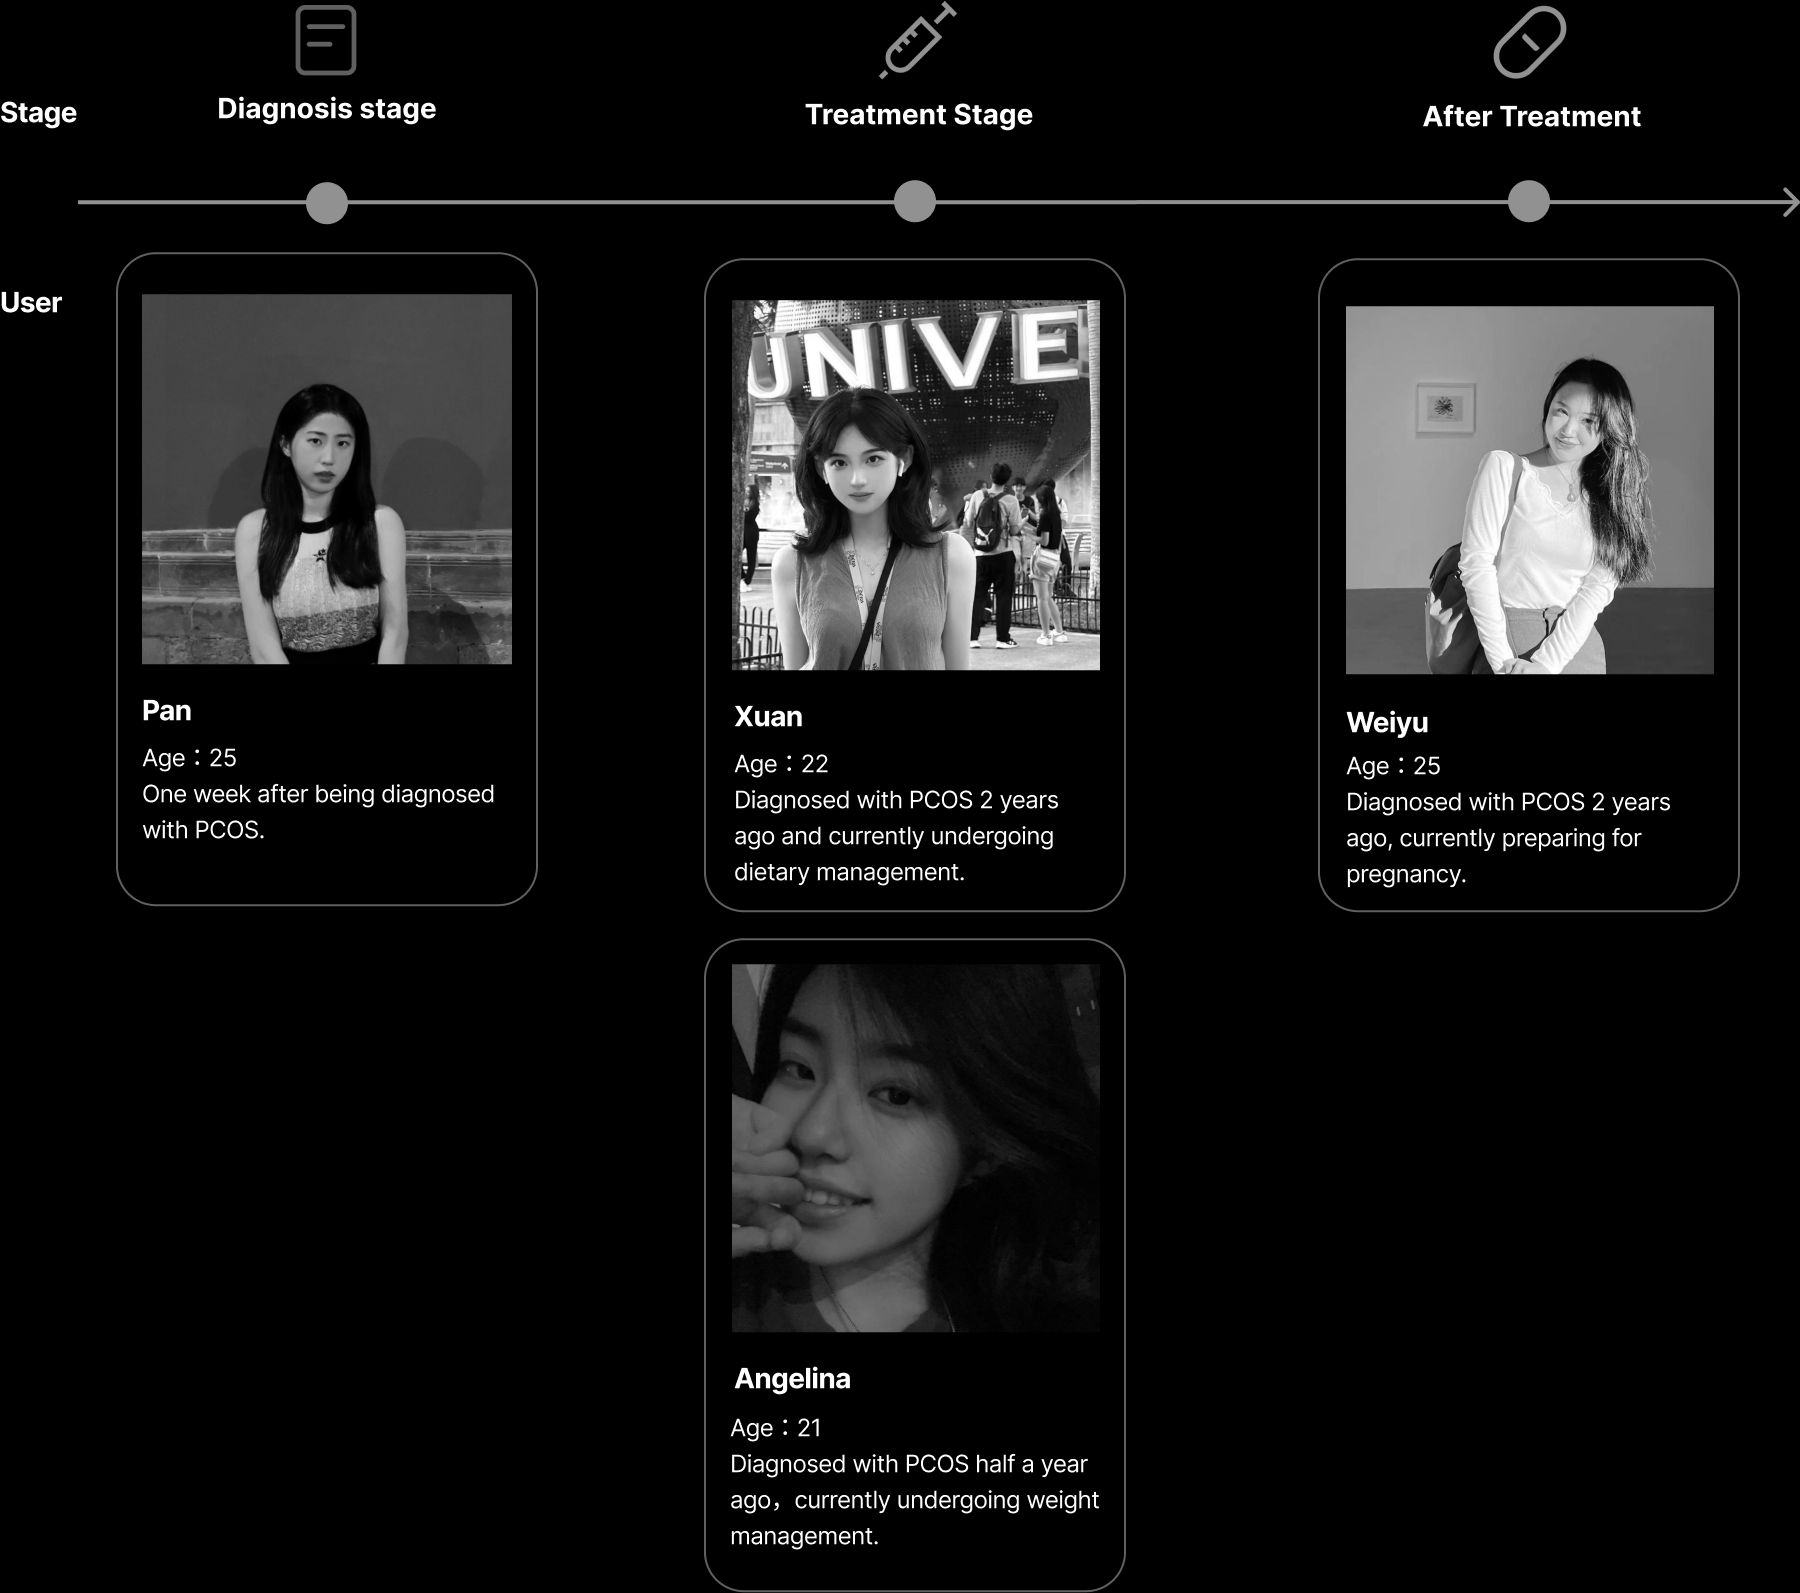Viewport: 1800px width, 1593px height.
Task: Click the User row label
Action: coord(31,303)
